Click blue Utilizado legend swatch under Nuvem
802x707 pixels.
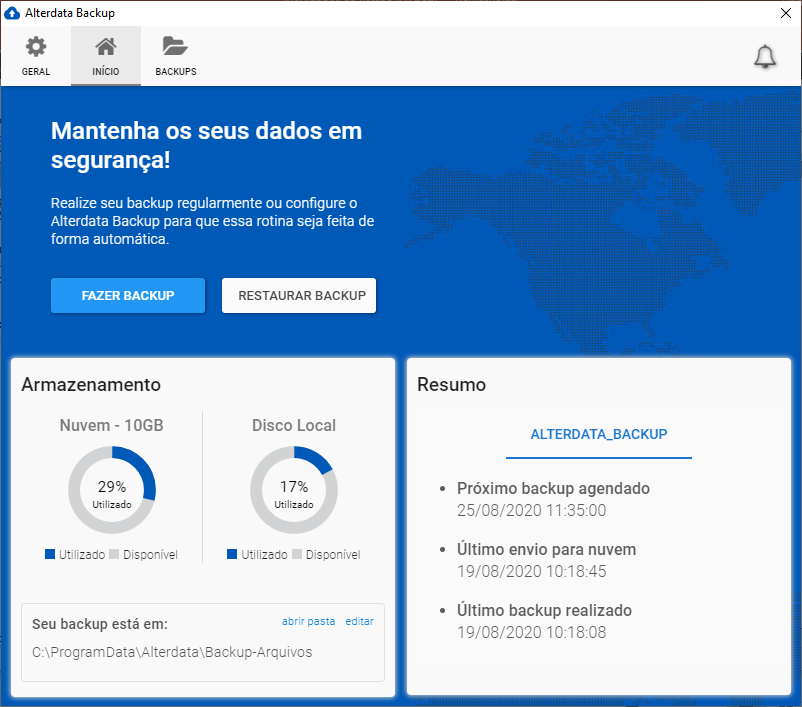pos(50,554)
